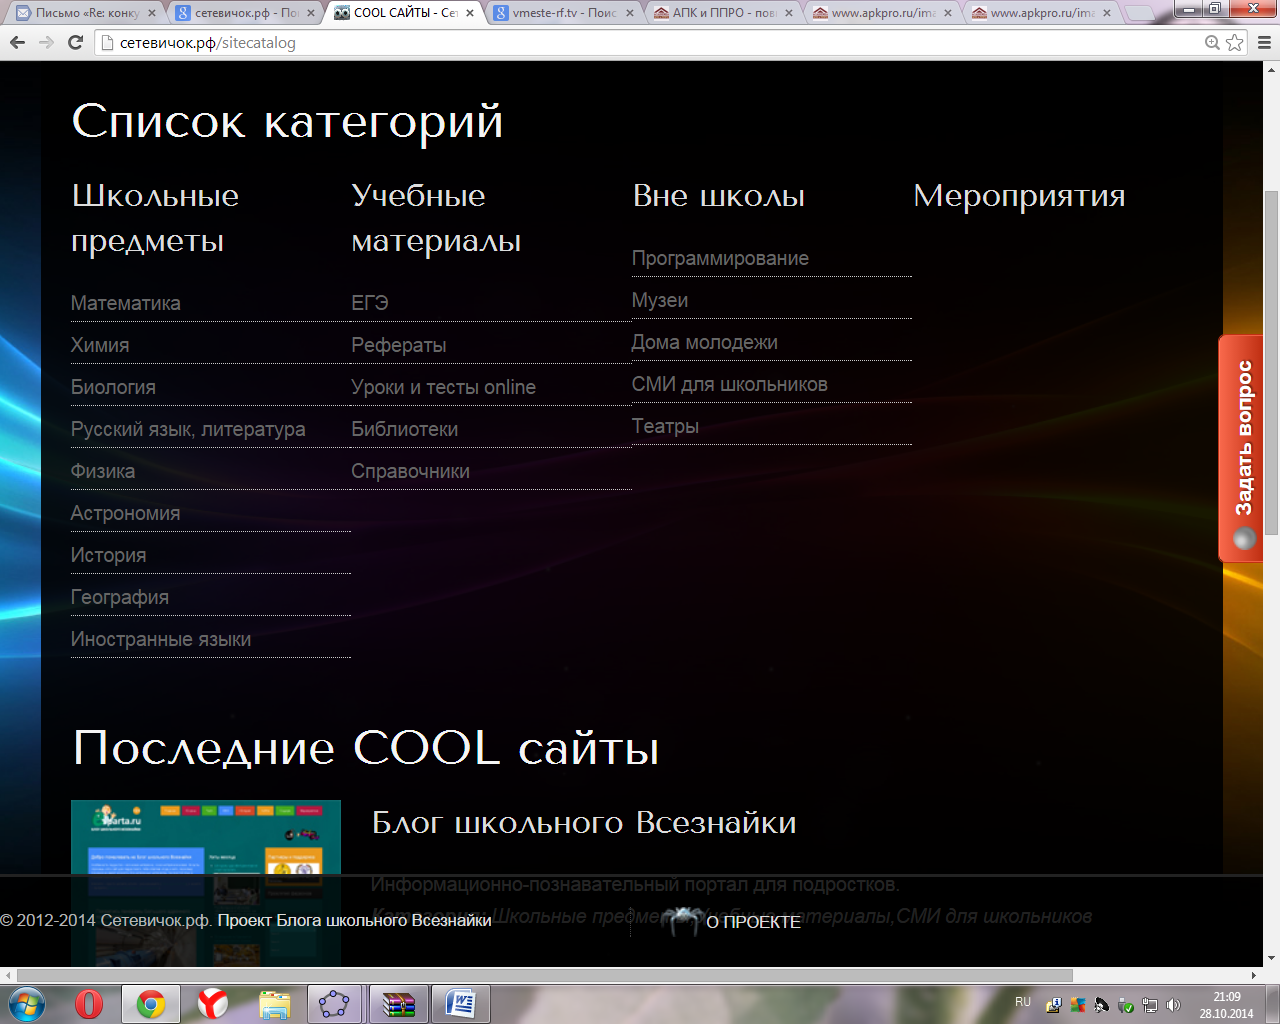Viewport: 1280px width, 1024px height.
Task: Click the browser forward arrow
Action: (x=46, y=42)
